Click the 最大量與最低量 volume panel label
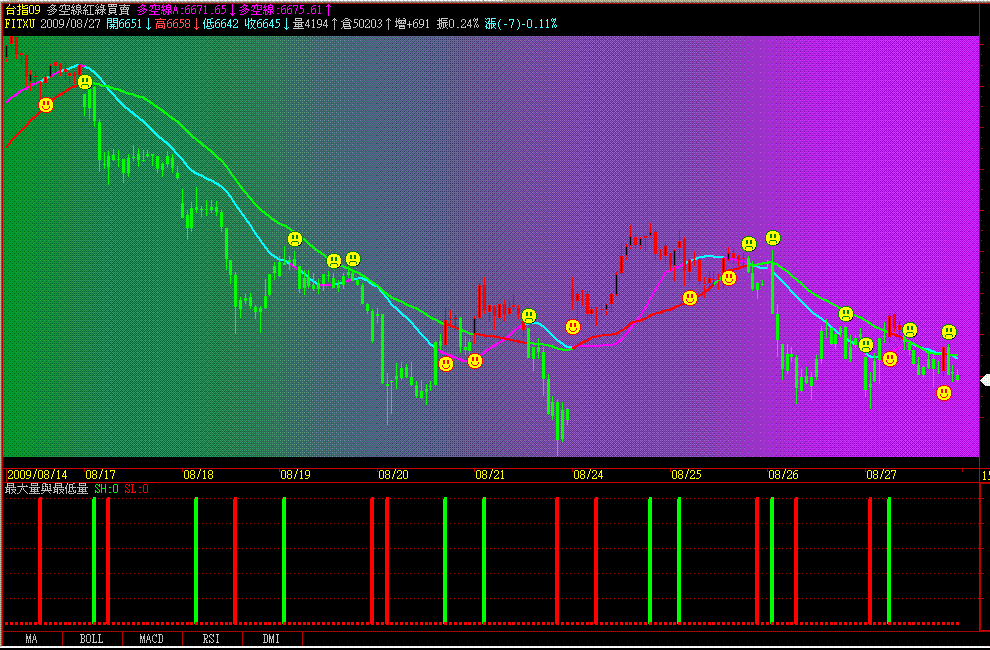The width and height of the screenshot is (990, 650). tap(47, 489)
